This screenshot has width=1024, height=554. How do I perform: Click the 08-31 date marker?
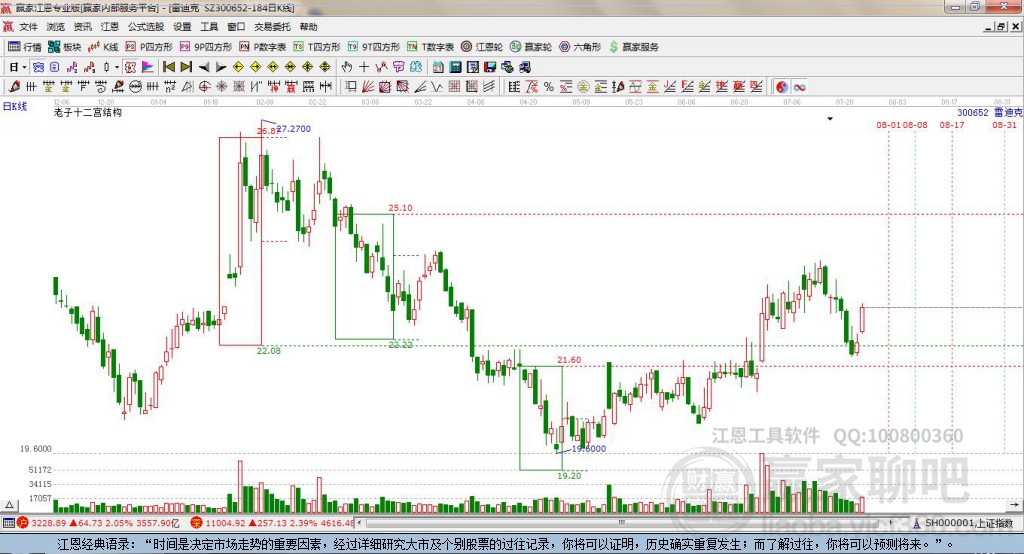point(1004,125)
